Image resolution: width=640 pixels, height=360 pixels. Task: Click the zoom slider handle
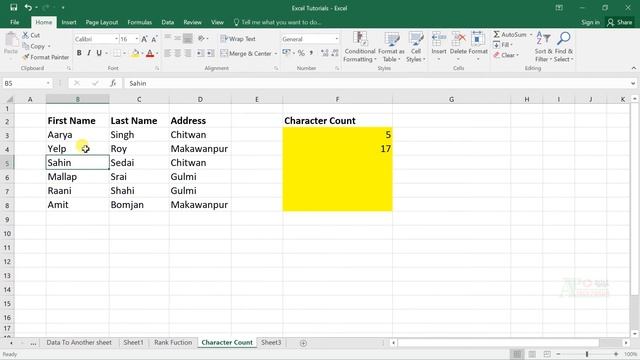pyautogui.click(x=587, y=354)
